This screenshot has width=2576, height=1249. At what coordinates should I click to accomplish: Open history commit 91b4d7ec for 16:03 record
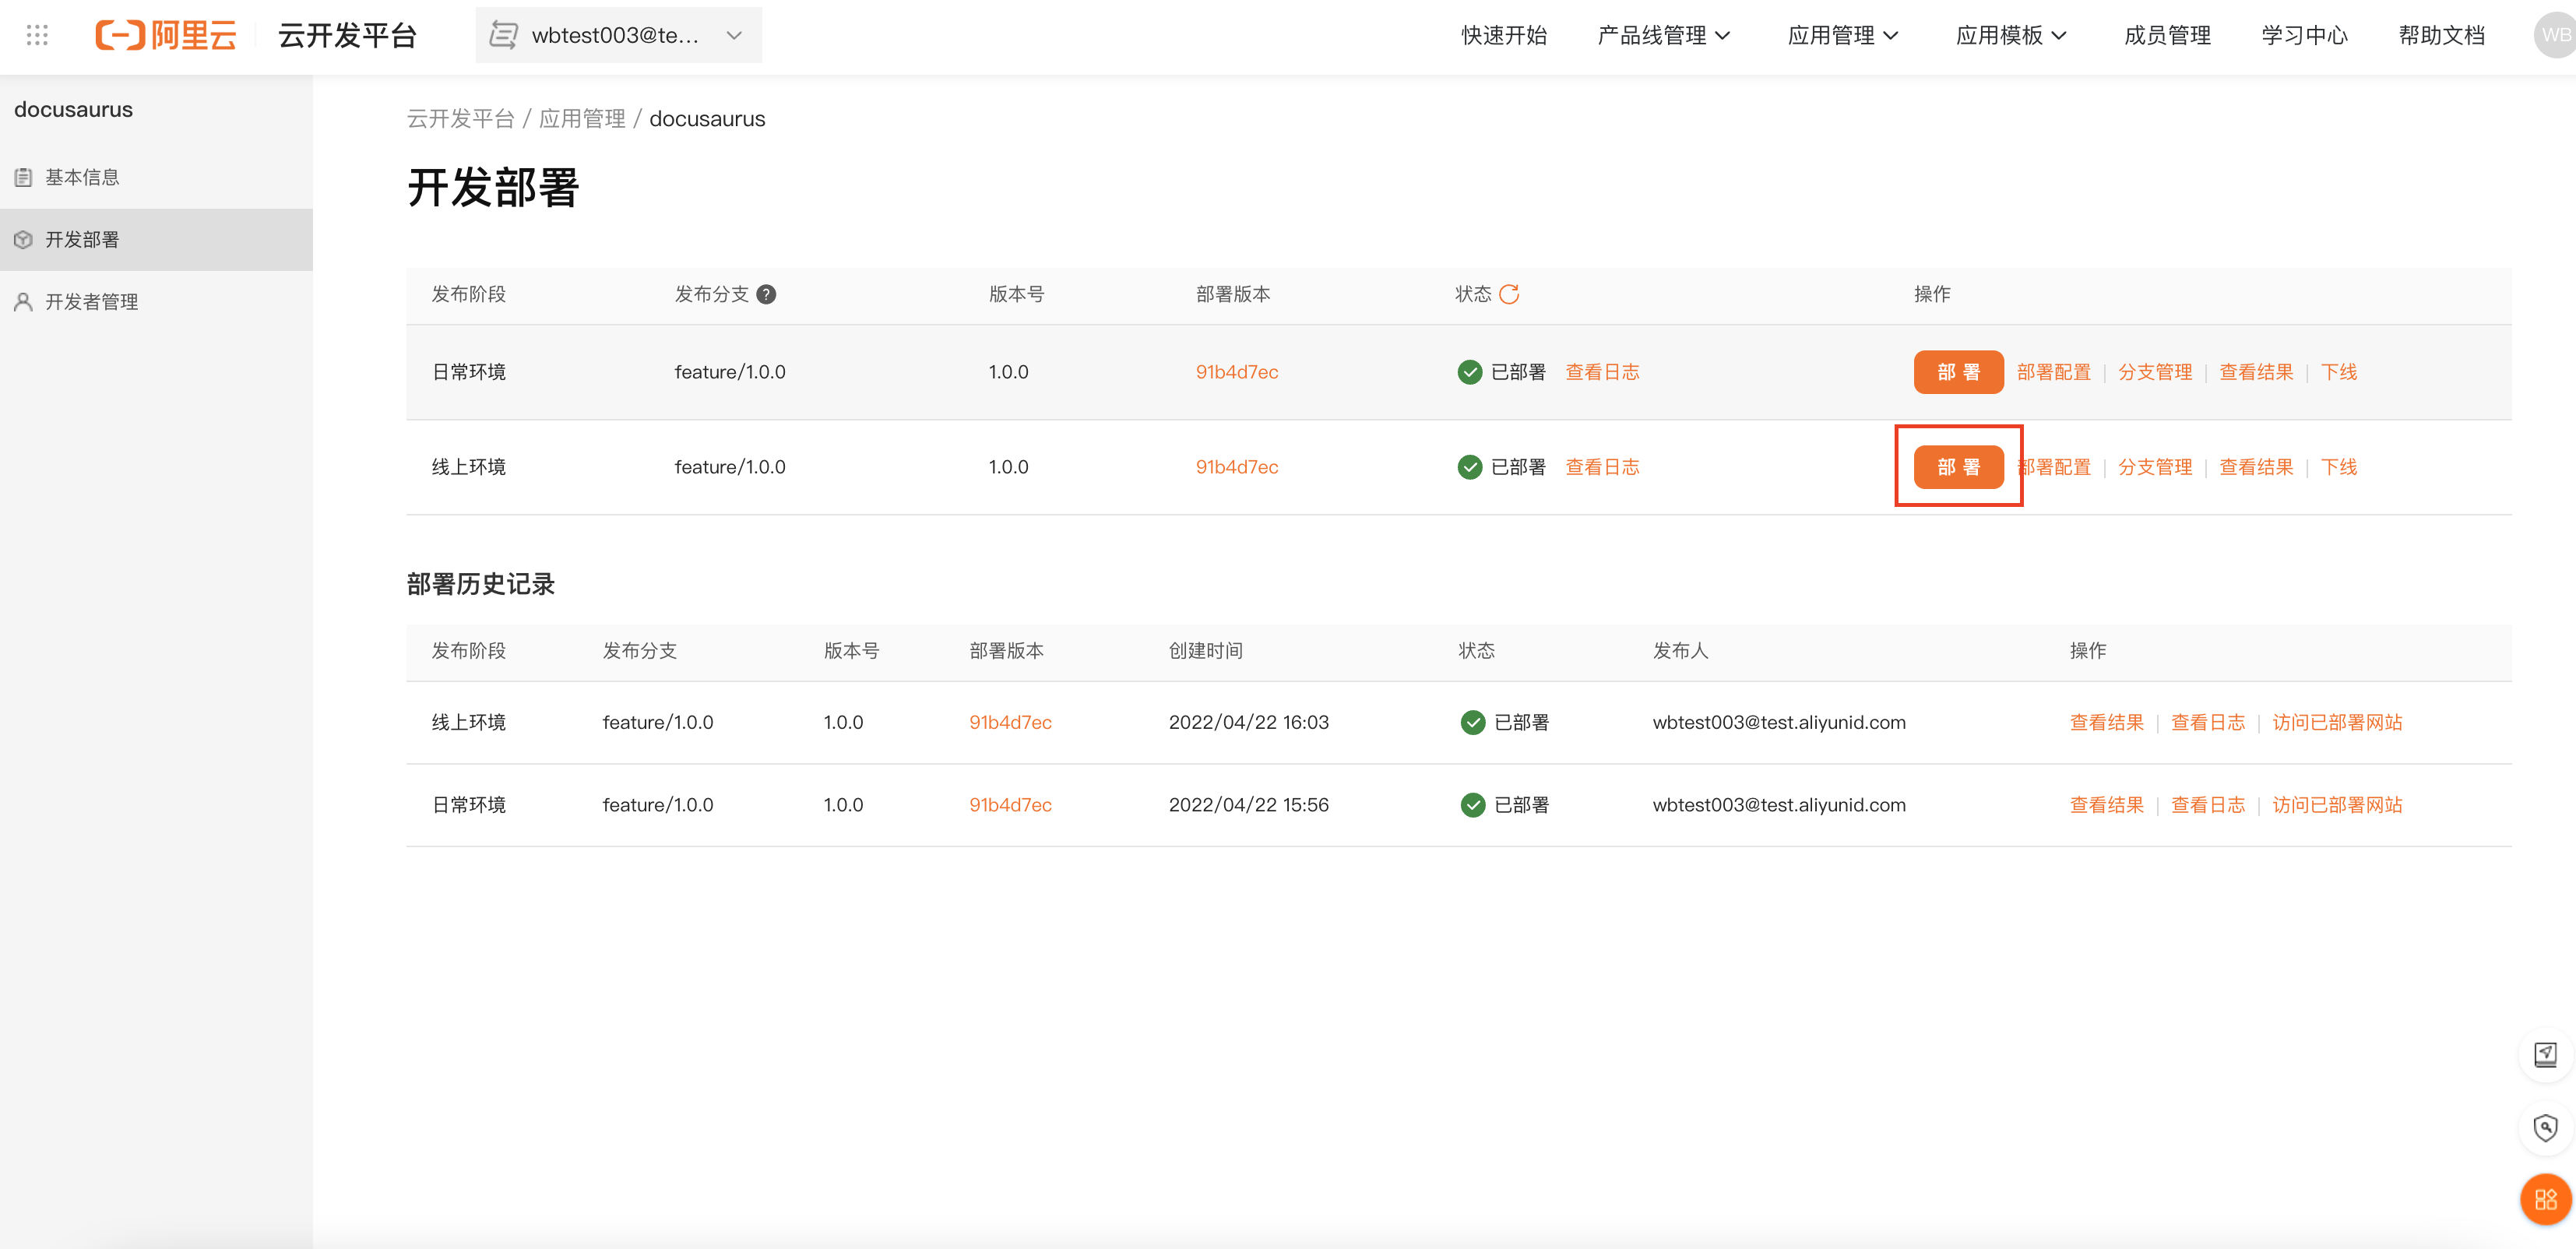point(1010,722)
